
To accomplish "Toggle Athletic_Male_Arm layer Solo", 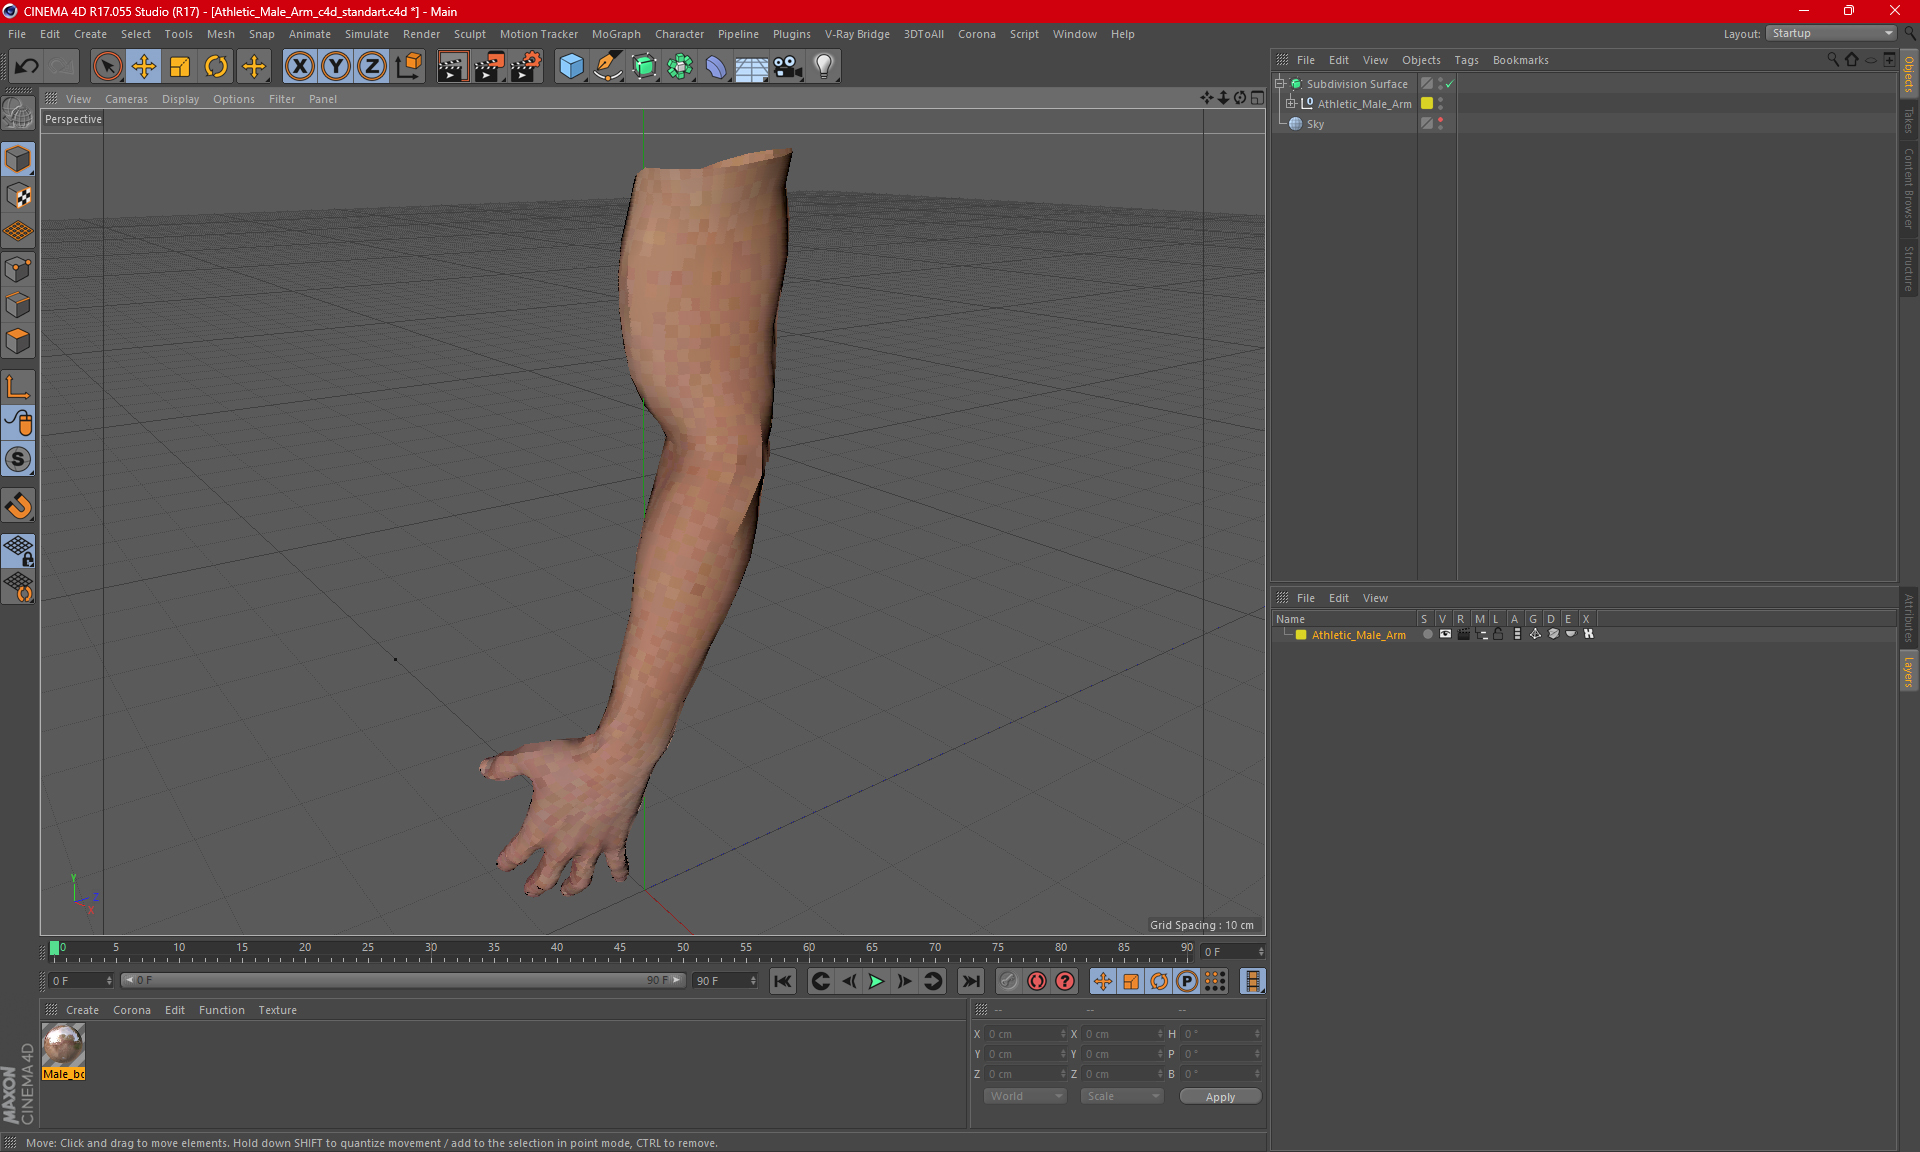I will tap(1427, 635).
